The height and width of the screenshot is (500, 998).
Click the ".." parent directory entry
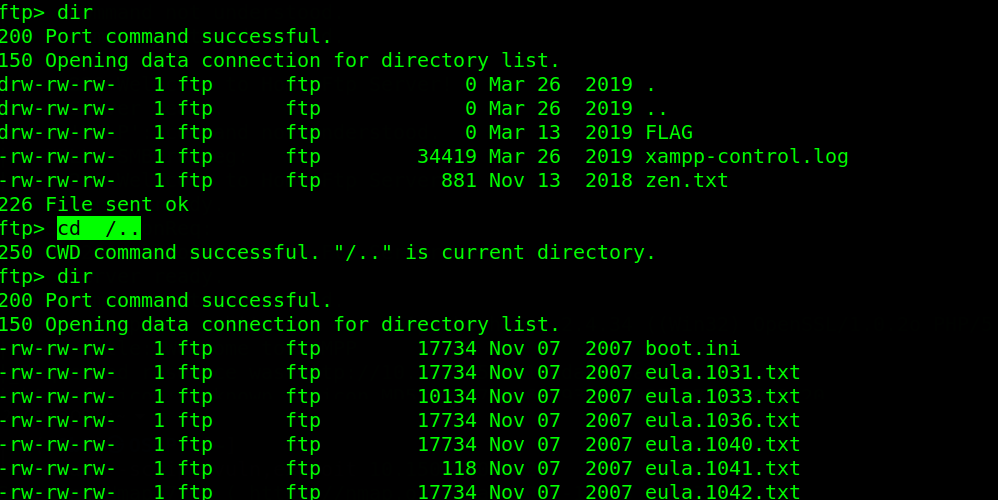pos(656,109)
